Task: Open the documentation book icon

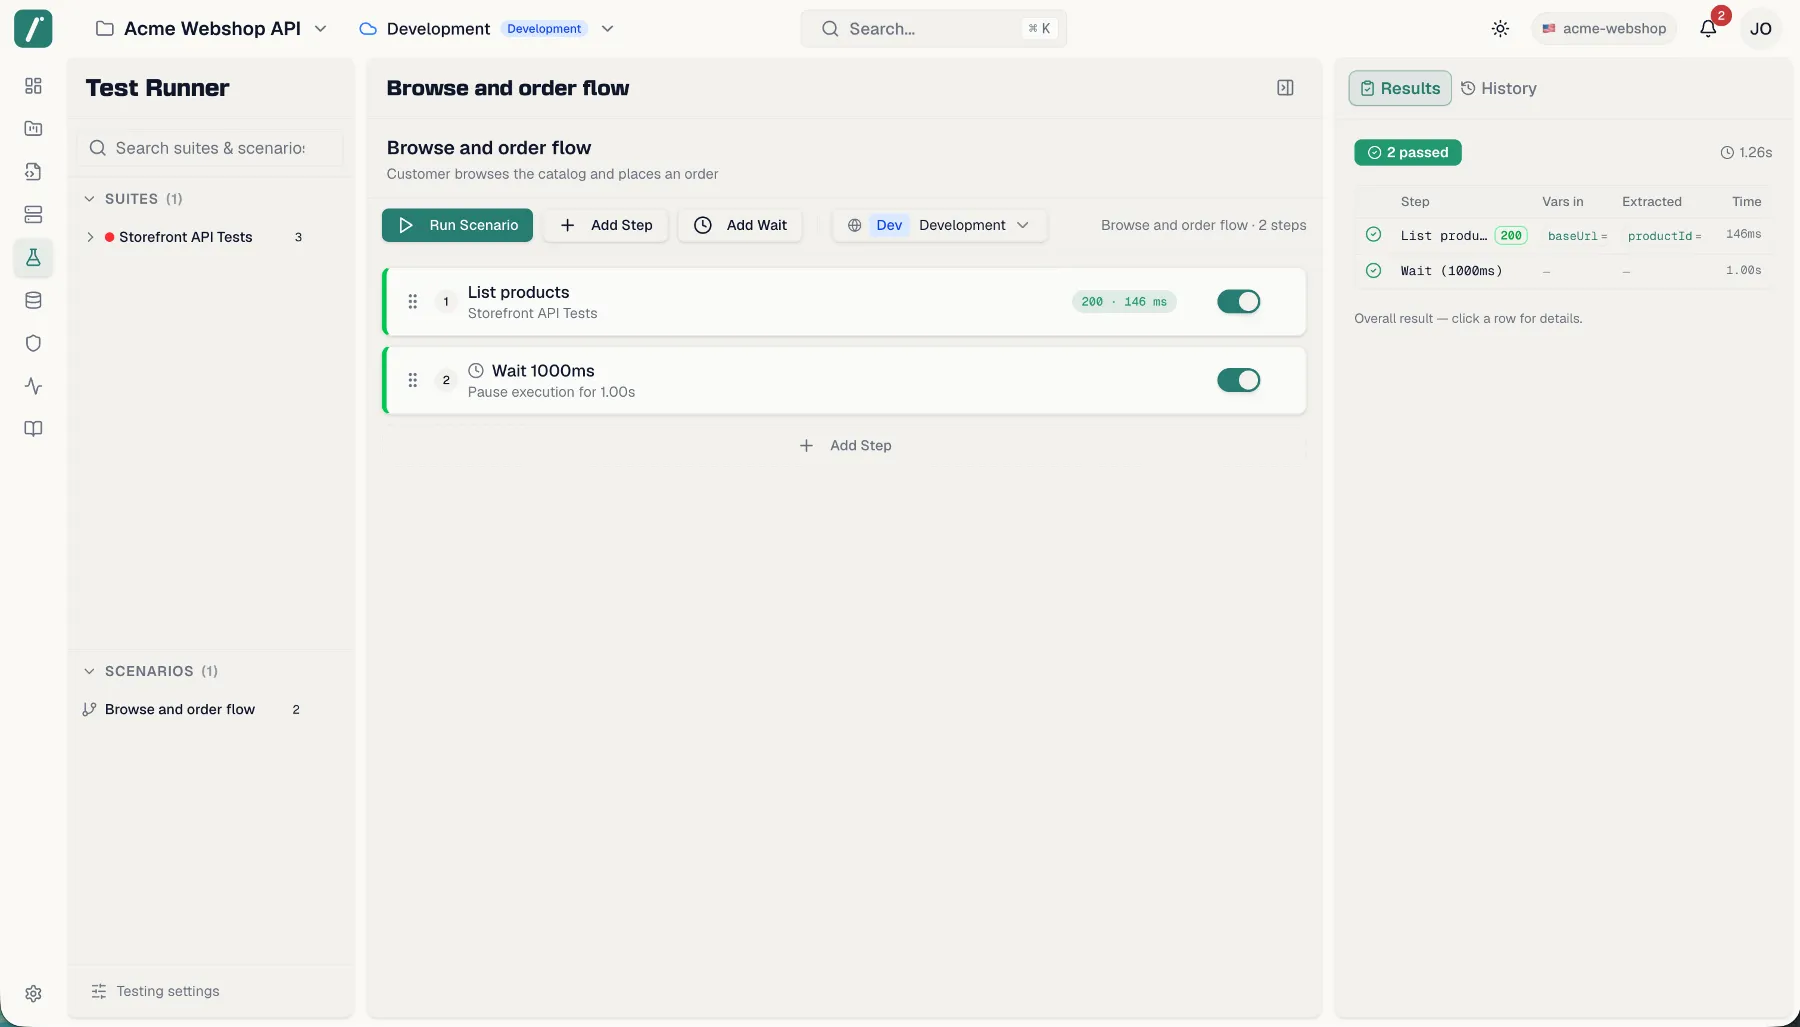Action: (x=33, y=429)
